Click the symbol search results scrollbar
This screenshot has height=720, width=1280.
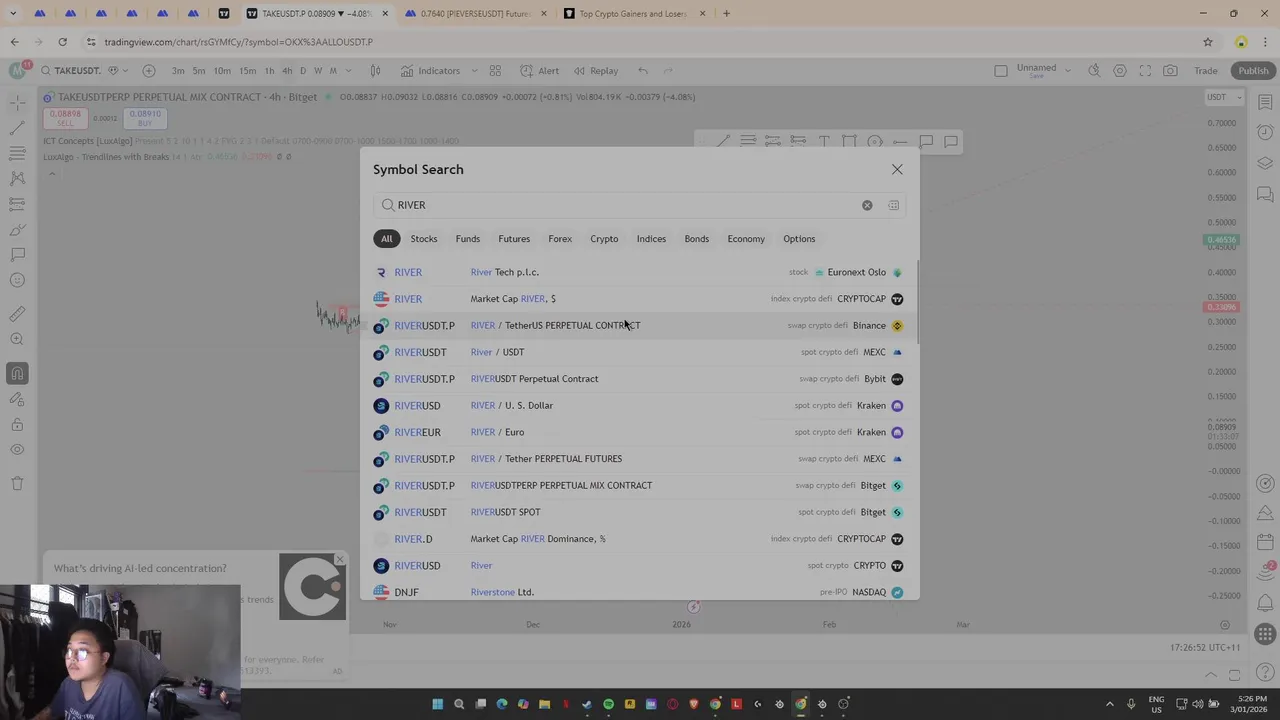click(x=916, y=300)
